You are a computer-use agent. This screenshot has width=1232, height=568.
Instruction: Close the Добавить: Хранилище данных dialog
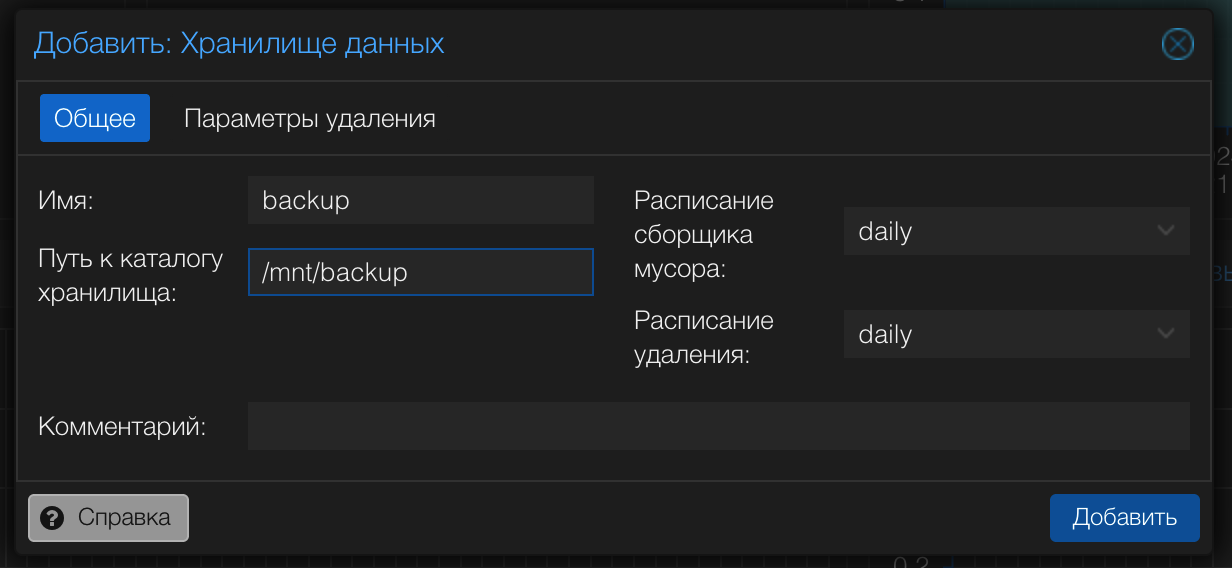(x=1177, y=45)
